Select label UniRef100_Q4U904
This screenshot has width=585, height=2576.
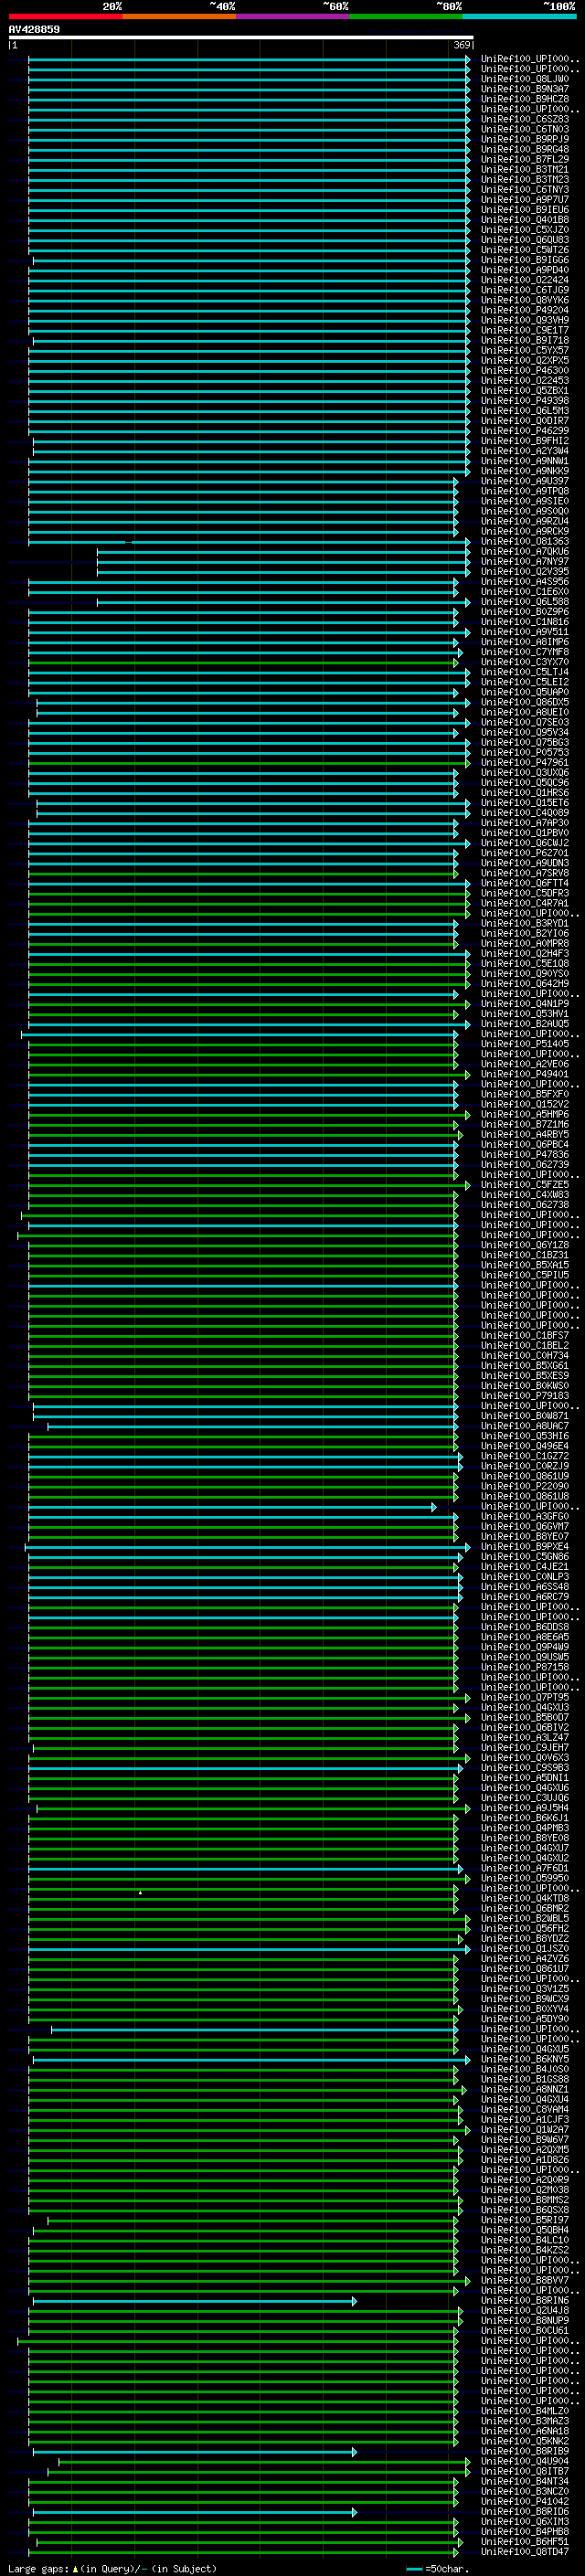click(525, 2462)
